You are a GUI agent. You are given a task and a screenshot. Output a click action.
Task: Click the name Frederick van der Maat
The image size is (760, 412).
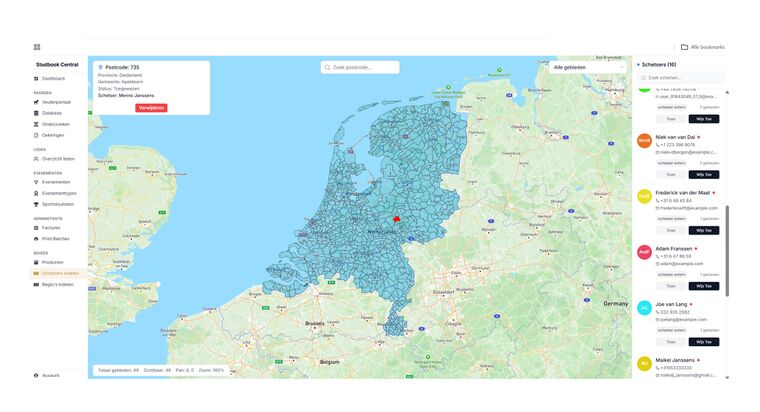pos(682,193)
